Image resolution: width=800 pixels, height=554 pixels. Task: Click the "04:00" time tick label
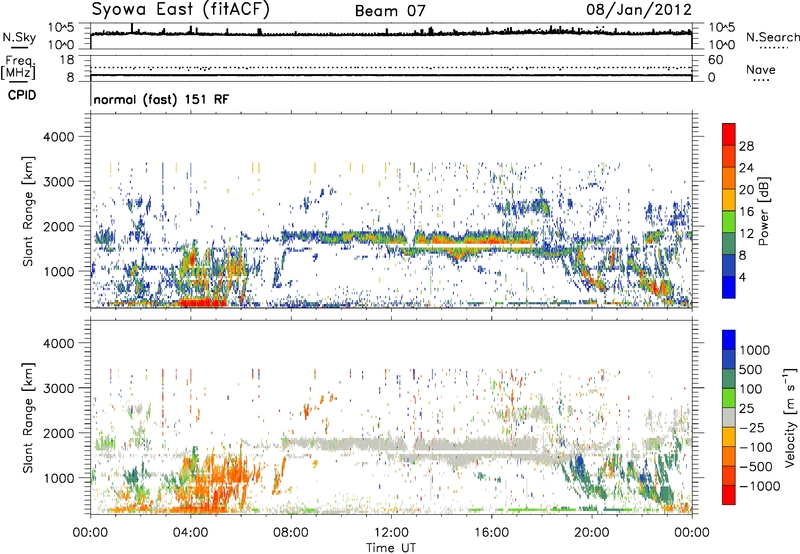coord(190,533)
